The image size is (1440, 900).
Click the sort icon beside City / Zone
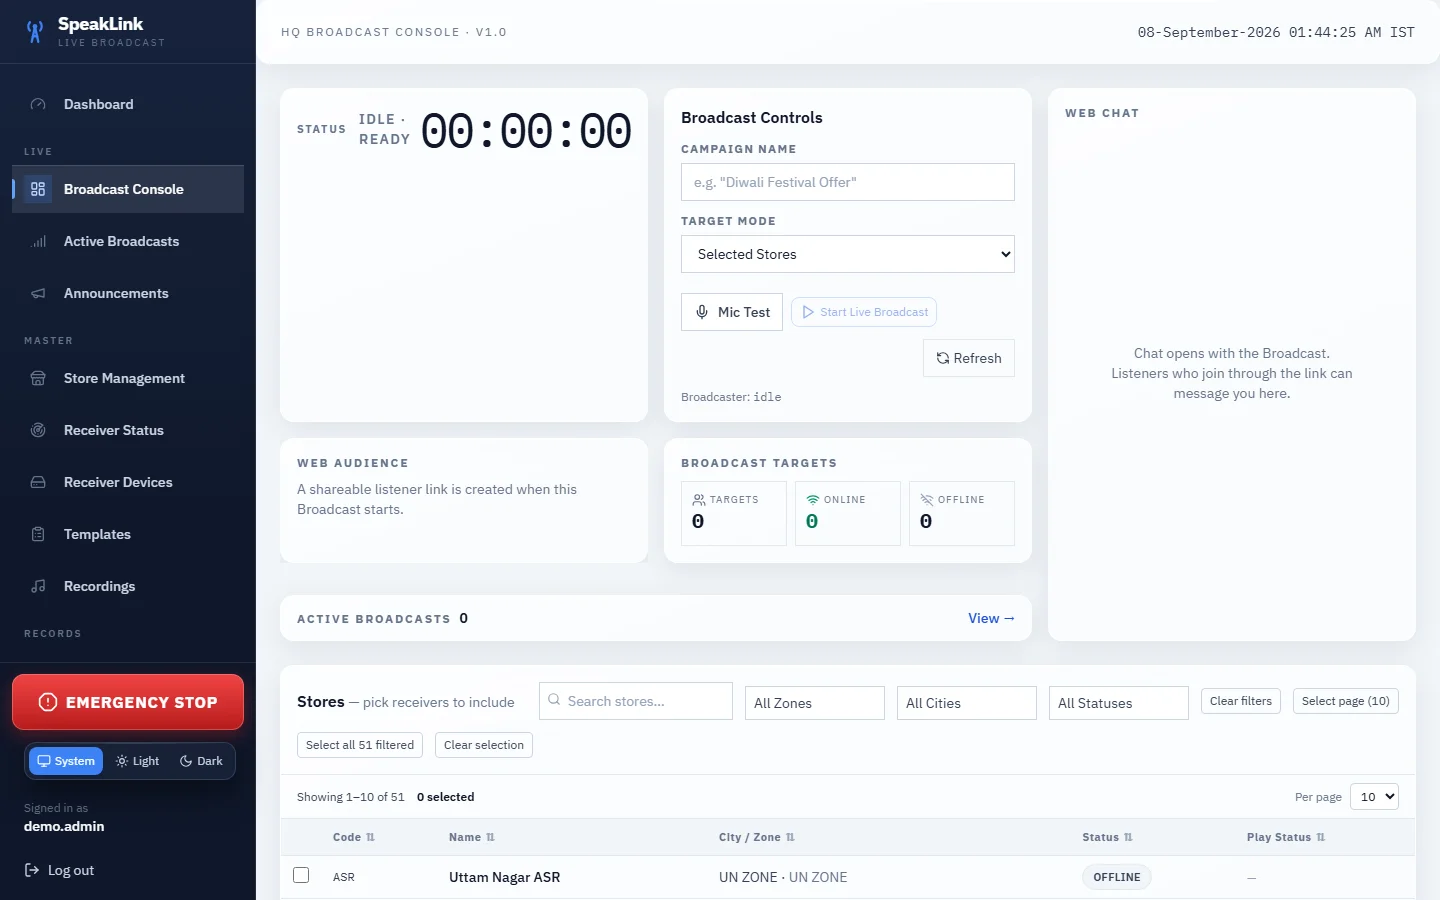[x=790, y=837]
